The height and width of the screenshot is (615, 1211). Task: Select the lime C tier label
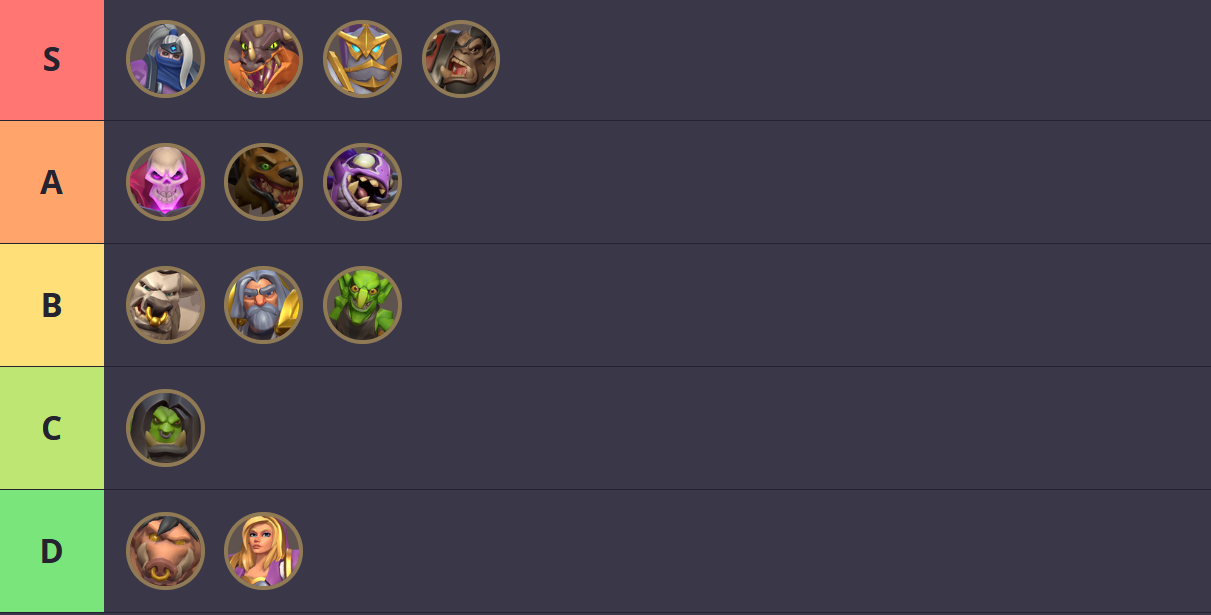[52, 428]
